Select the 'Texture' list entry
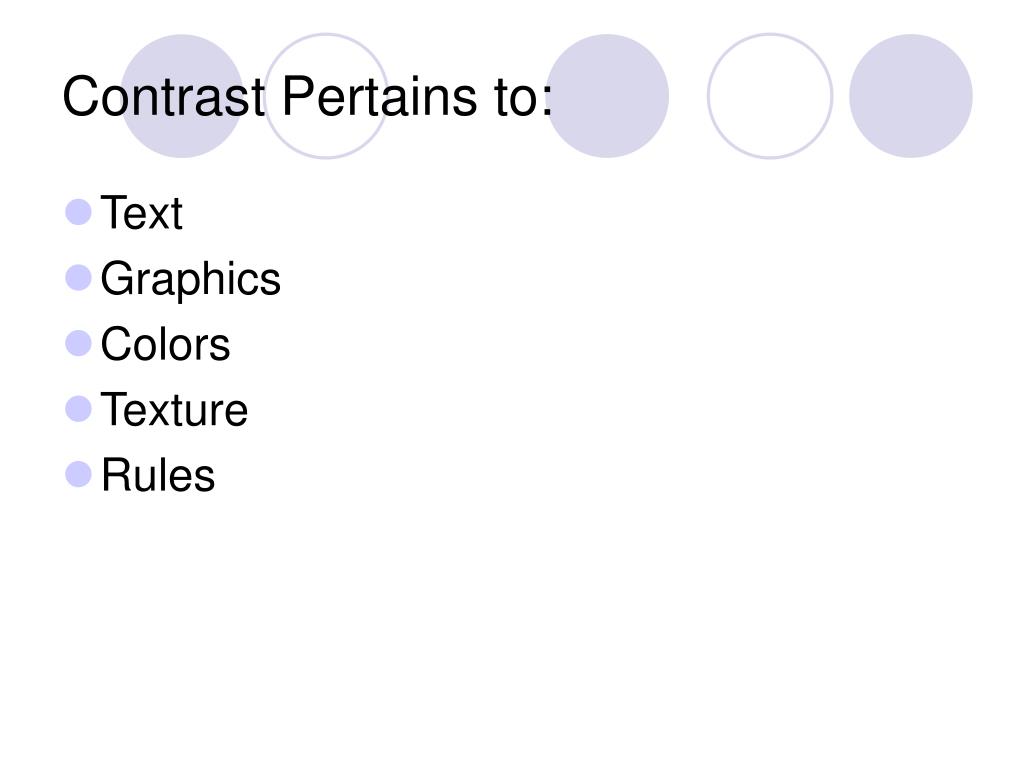 174,409
